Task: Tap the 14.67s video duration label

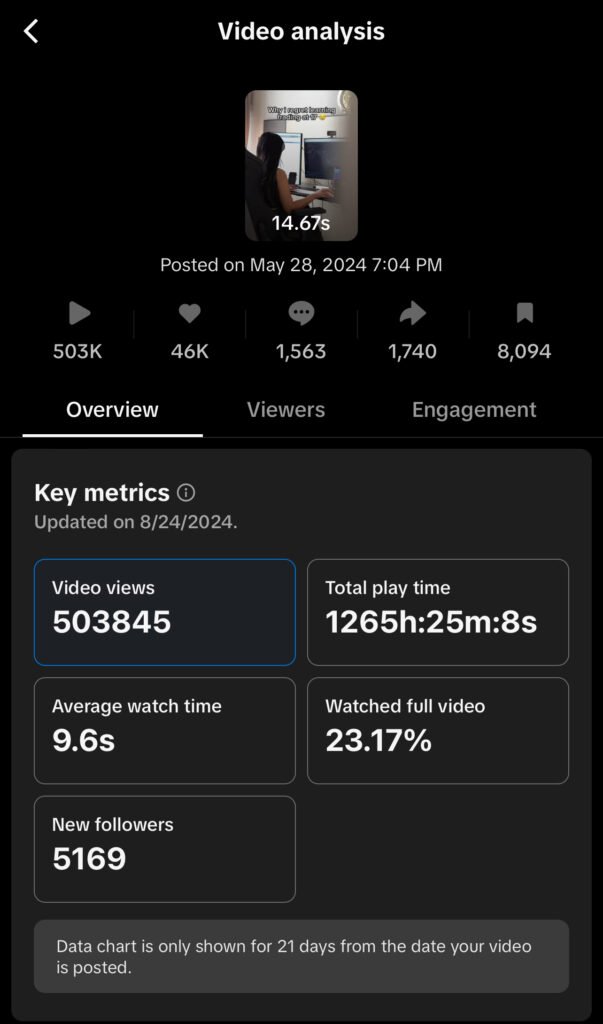Action: pyautogui.click(x=301, y=223)
